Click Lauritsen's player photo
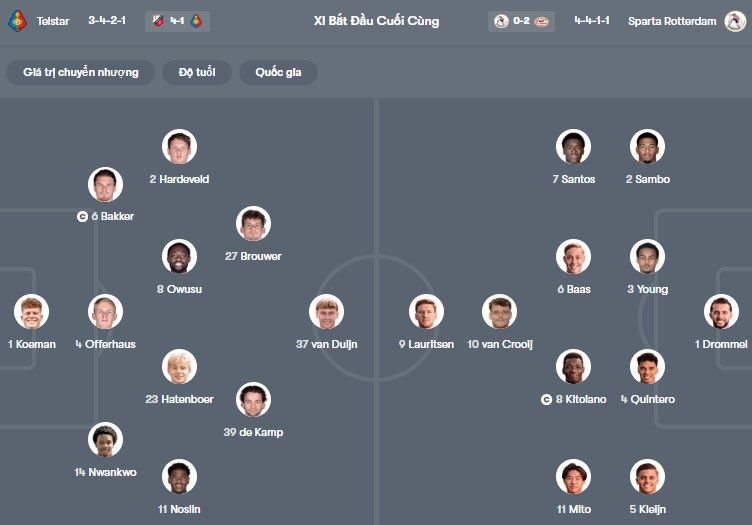752x525 pixels. pyautogui.click(x=426, y=312)
